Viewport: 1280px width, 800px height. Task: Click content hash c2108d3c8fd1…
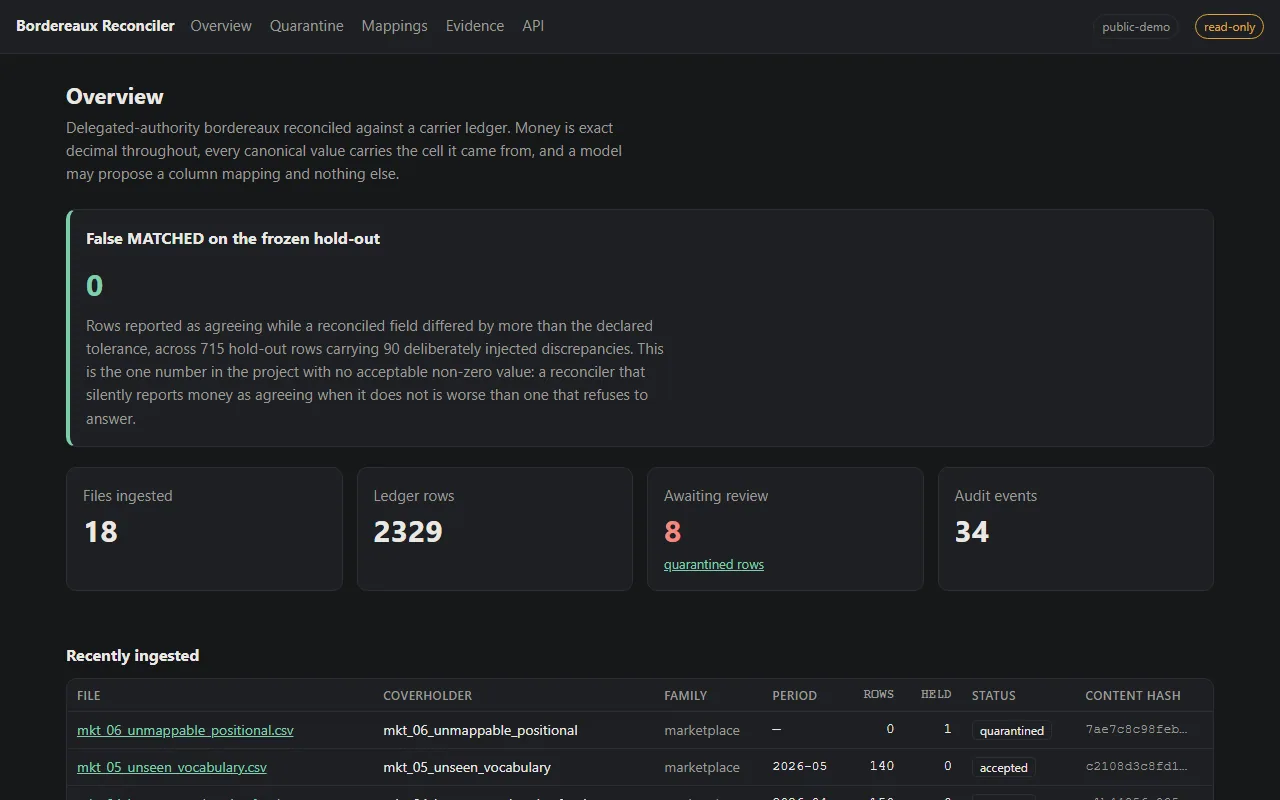1137,767
